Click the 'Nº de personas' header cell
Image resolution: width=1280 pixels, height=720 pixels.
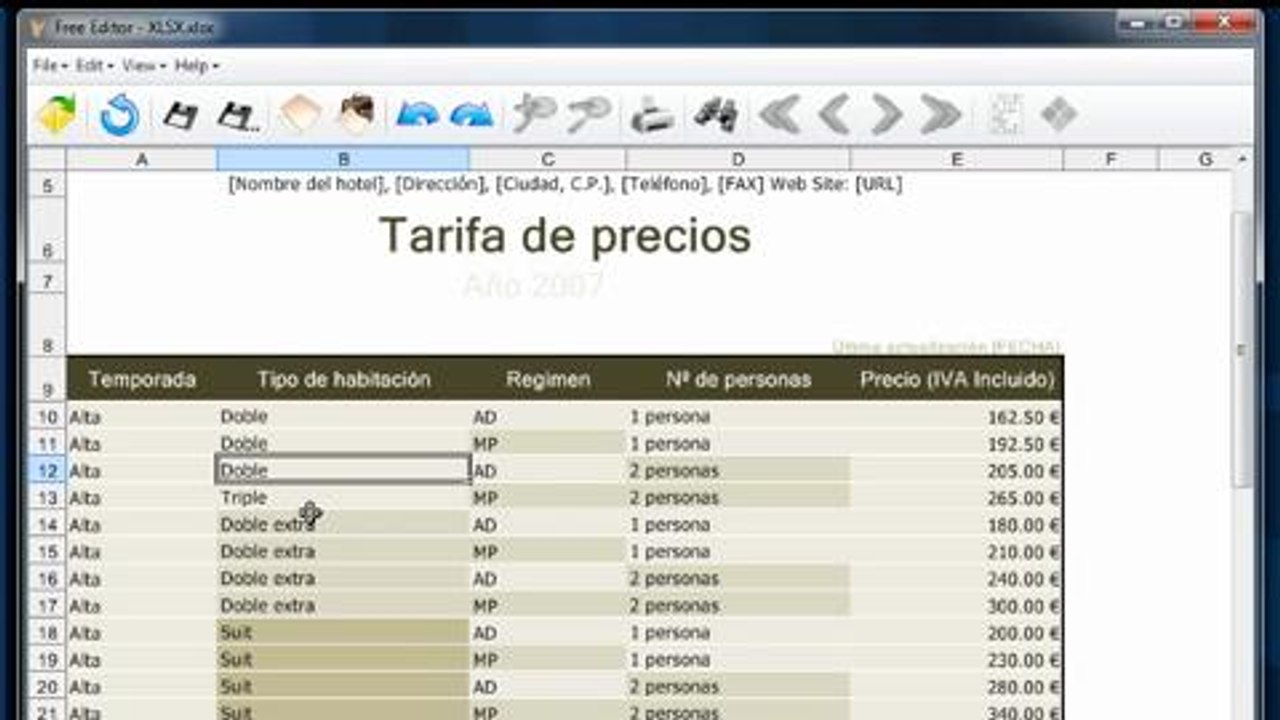point(738,380)
